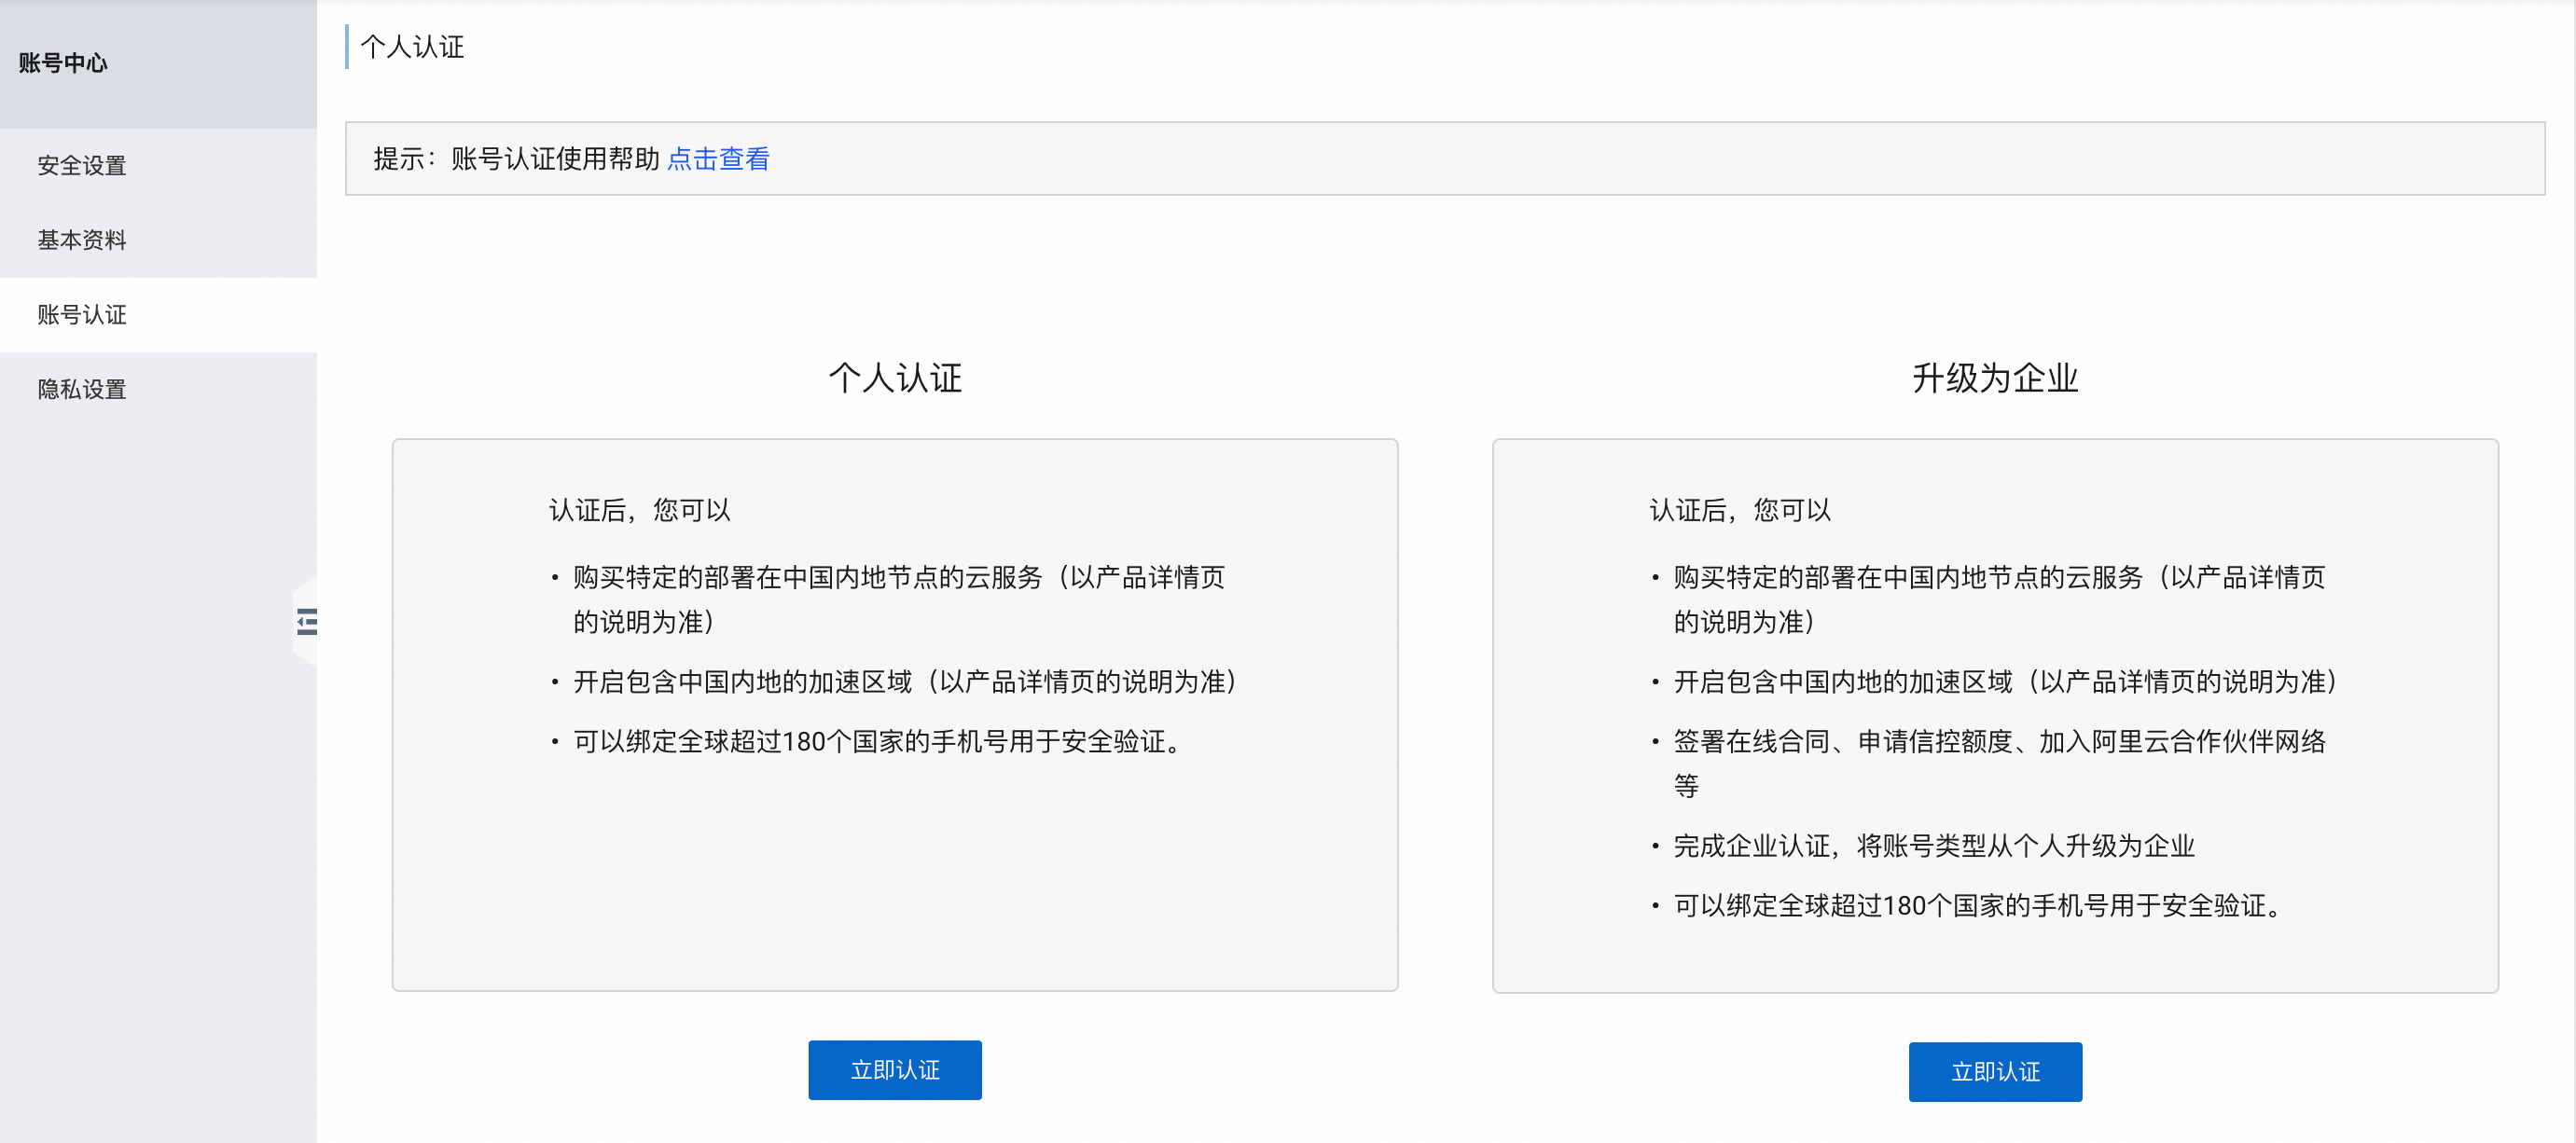Viewport: 2576px width, 1143px height.
Task: Click 认证后，您可以 text in personal card
Action: point(639,510)
